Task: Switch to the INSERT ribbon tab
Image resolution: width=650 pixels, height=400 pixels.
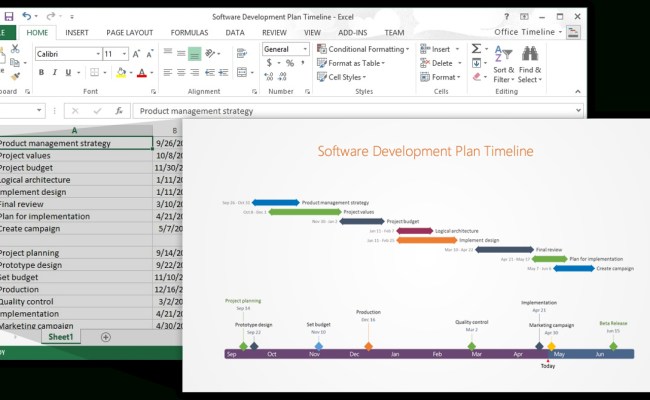Action: click(x=77, y=33)
